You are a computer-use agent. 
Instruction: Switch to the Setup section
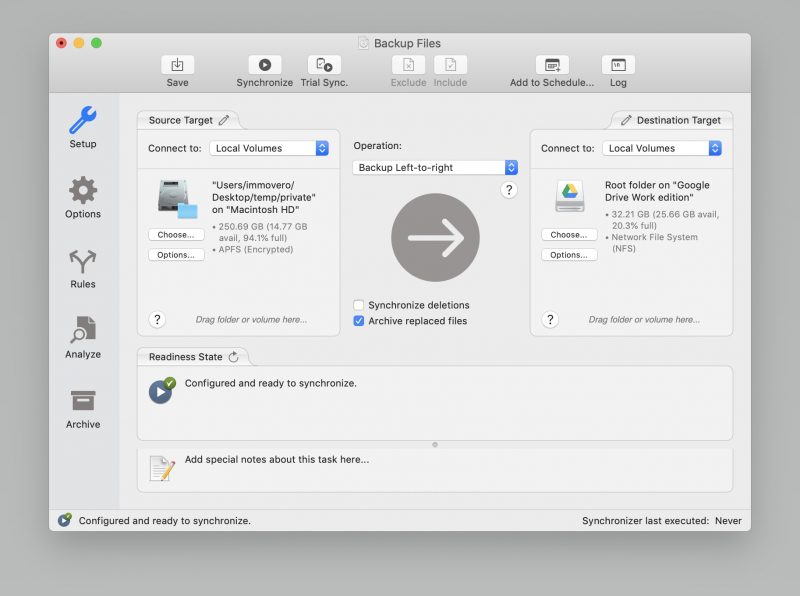[83, 127]
